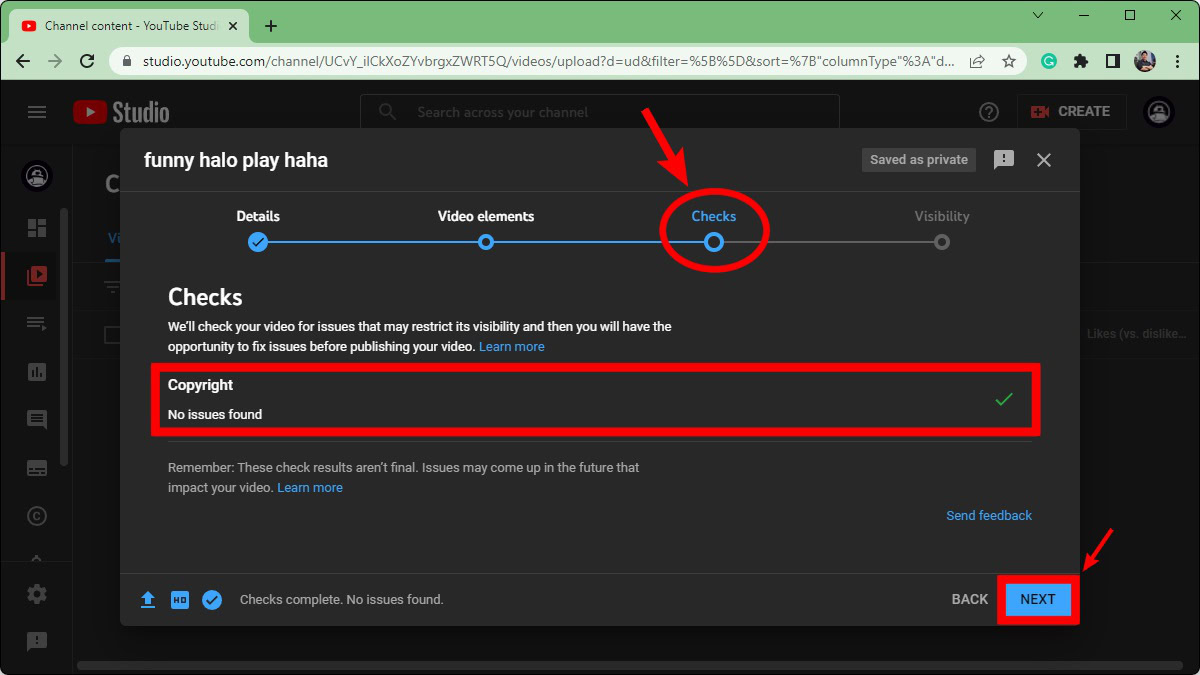1200x675 pixels.
Task: Open Copyright section in sidebar
Action: click(x=37, y=516)
